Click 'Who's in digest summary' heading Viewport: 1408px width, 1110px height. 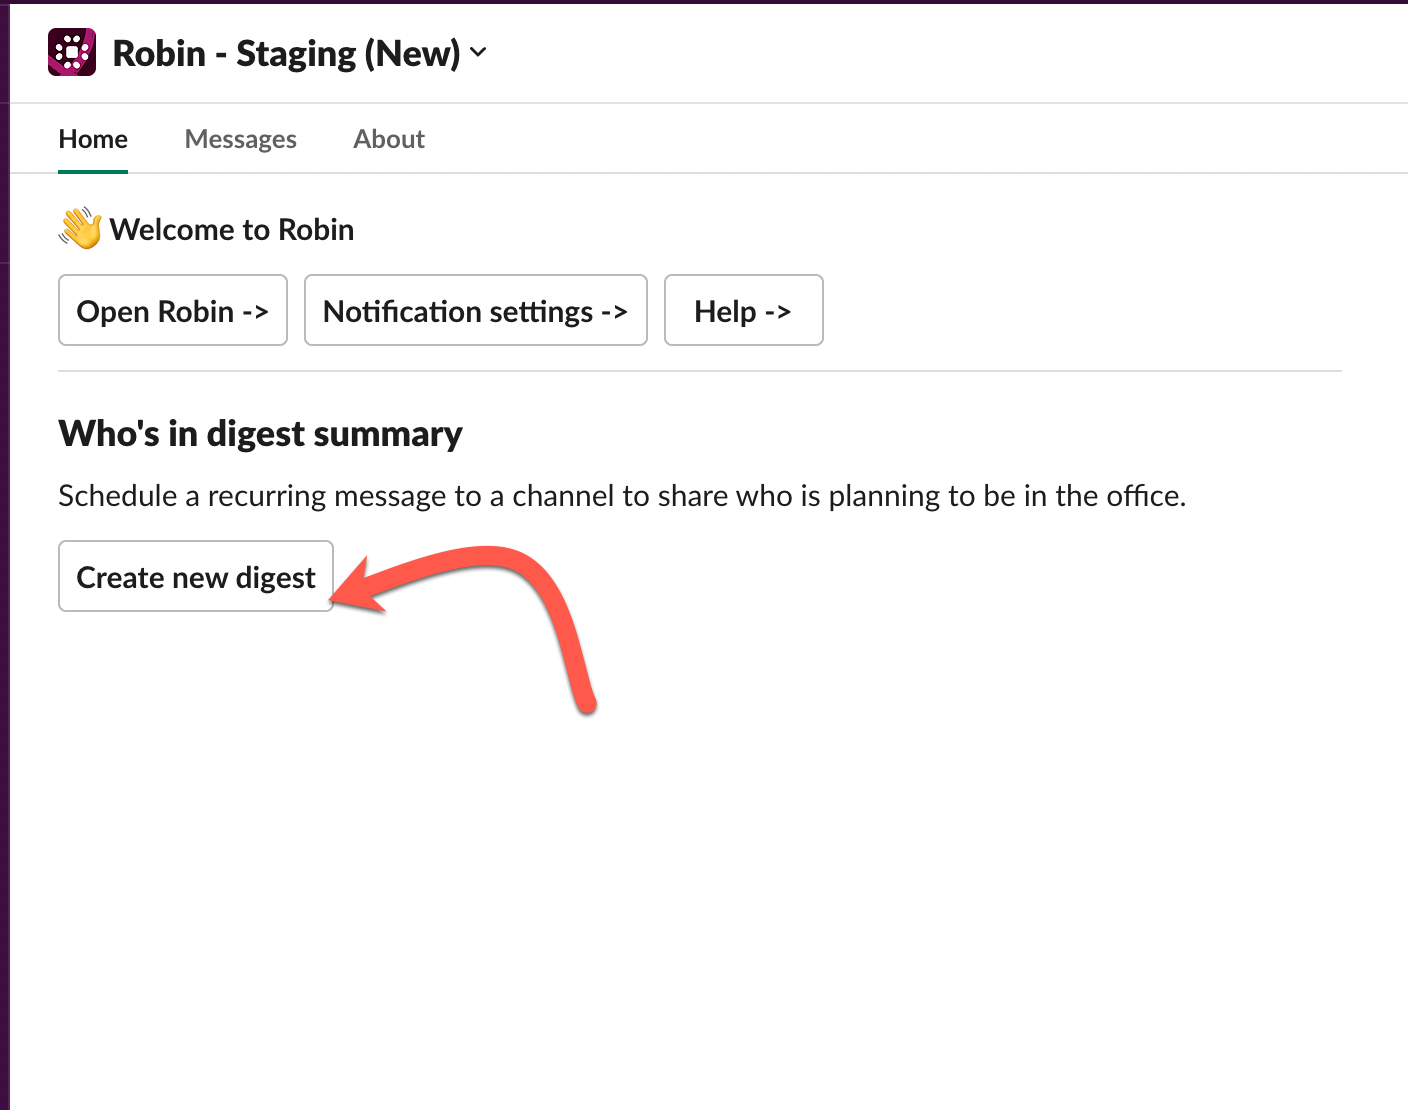point(260,434)
